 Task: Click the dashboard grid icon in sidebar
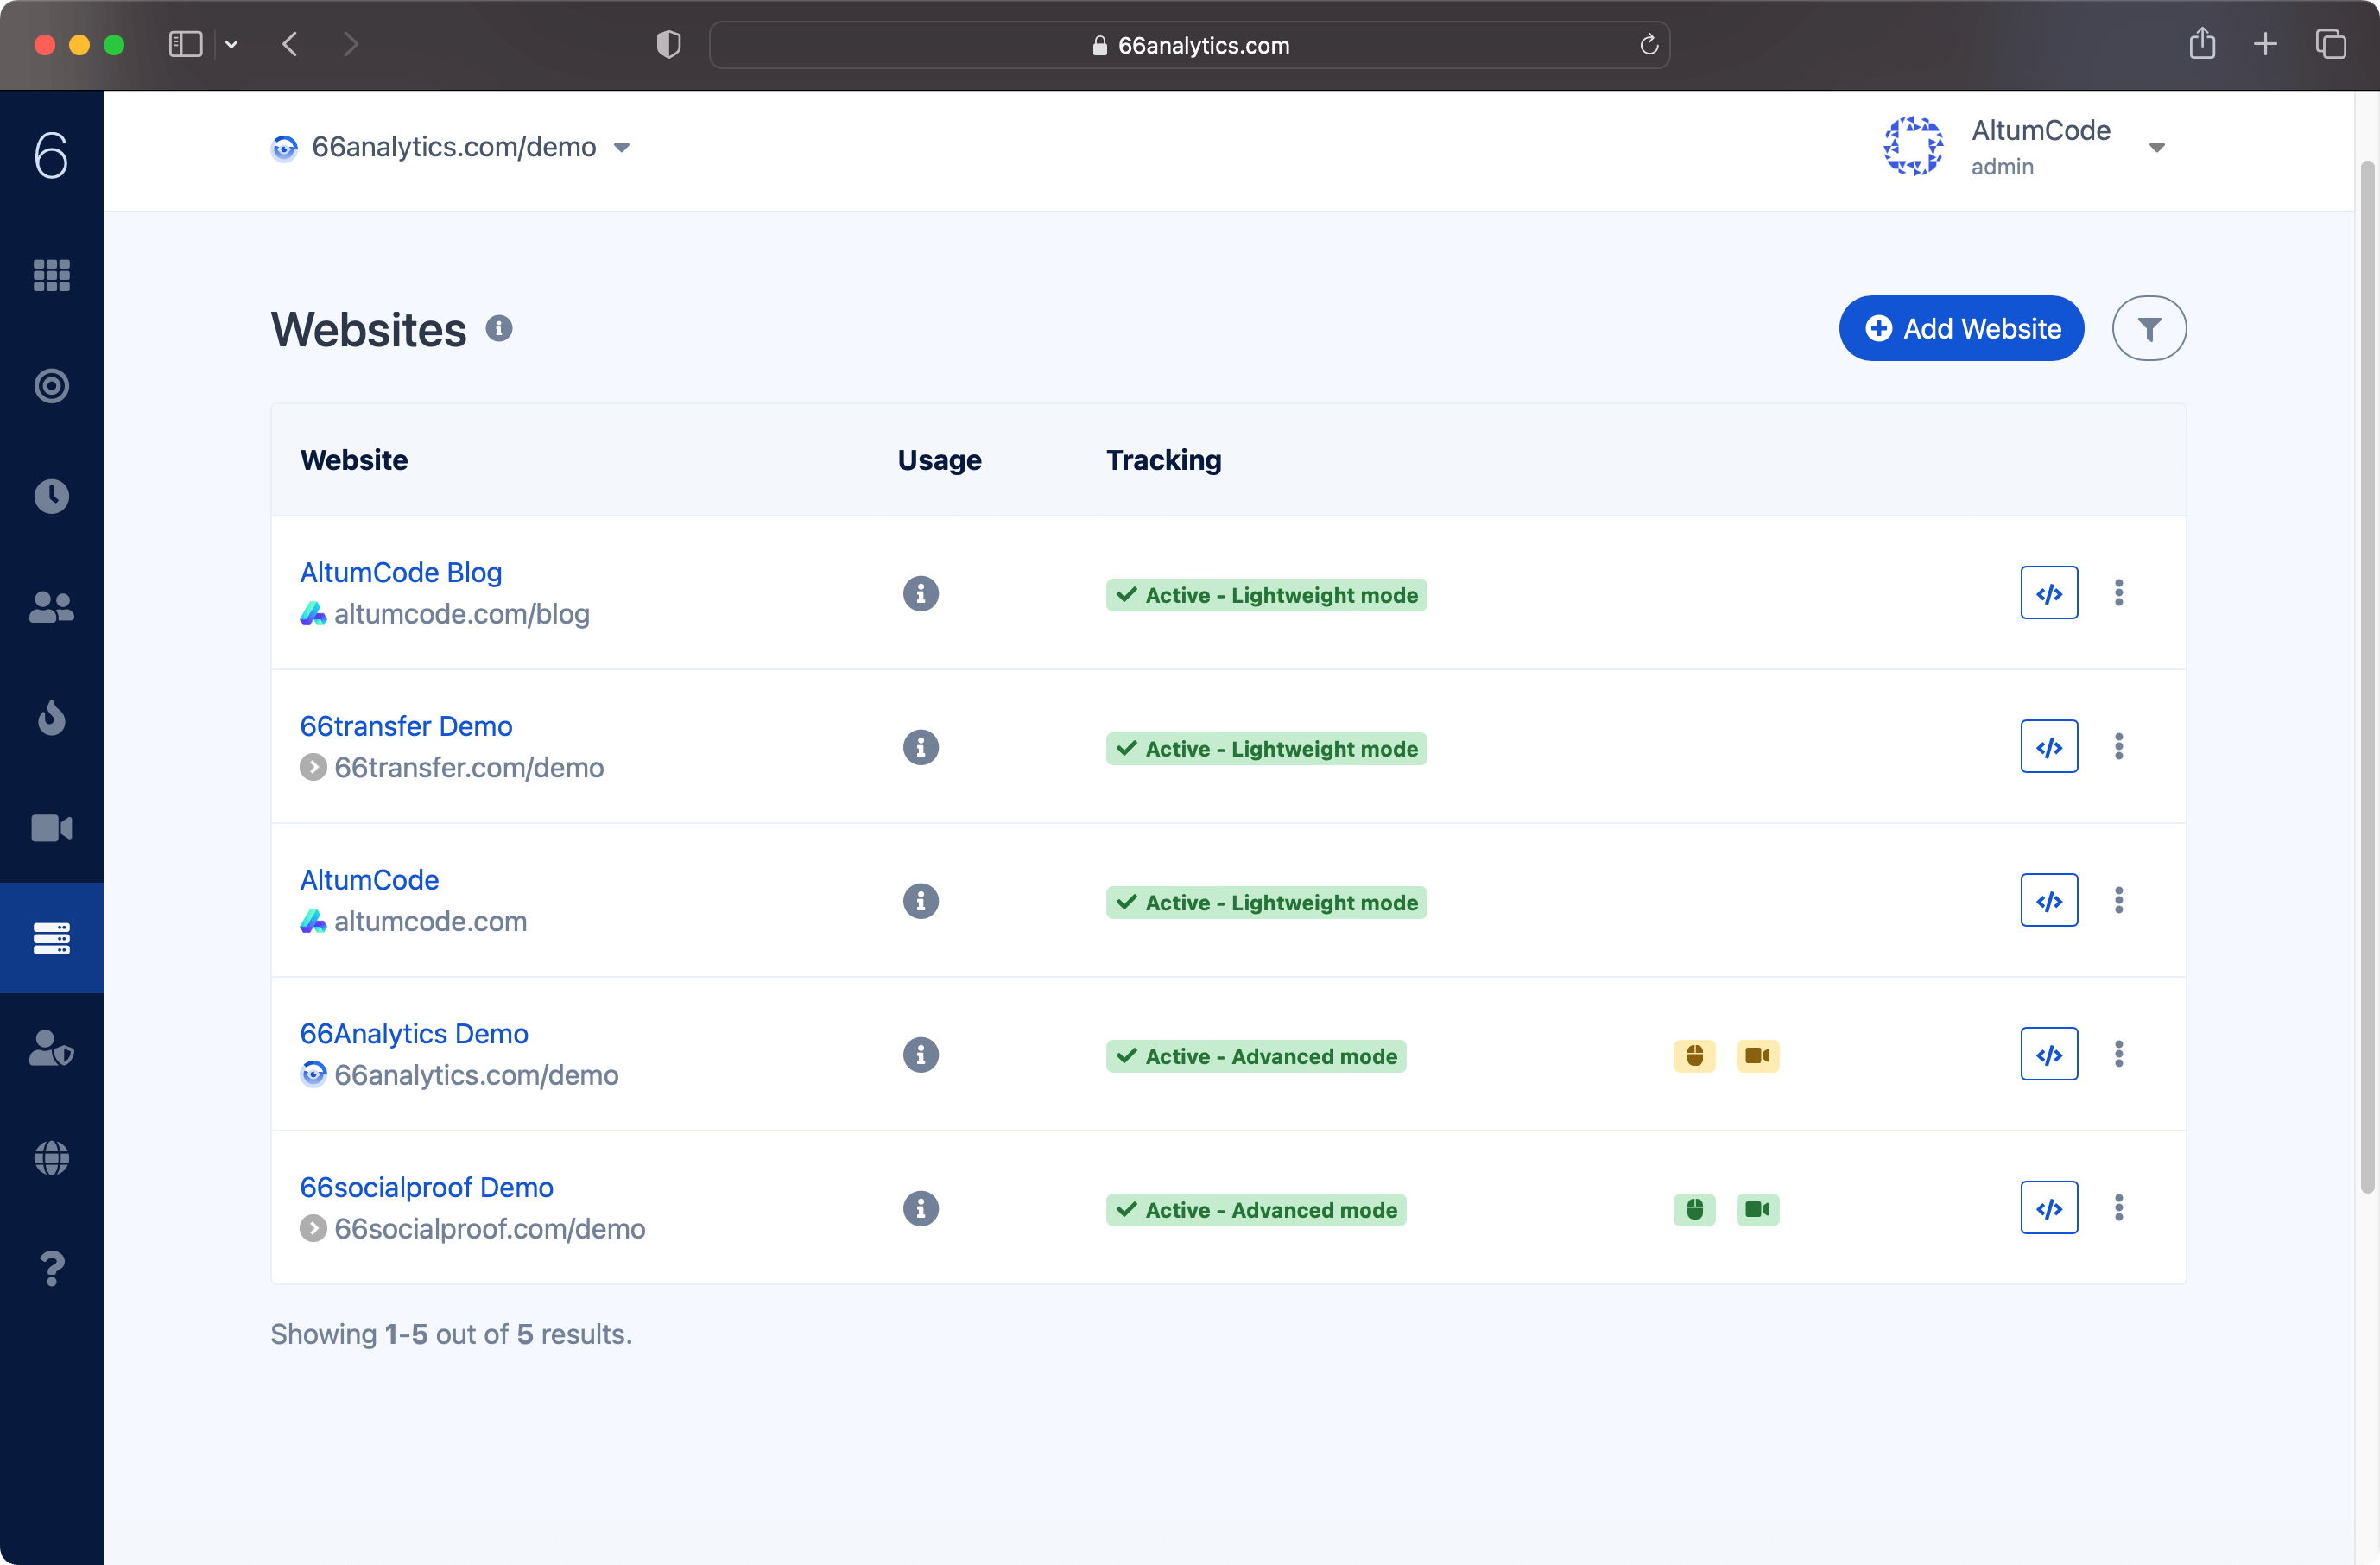(53, 275)
